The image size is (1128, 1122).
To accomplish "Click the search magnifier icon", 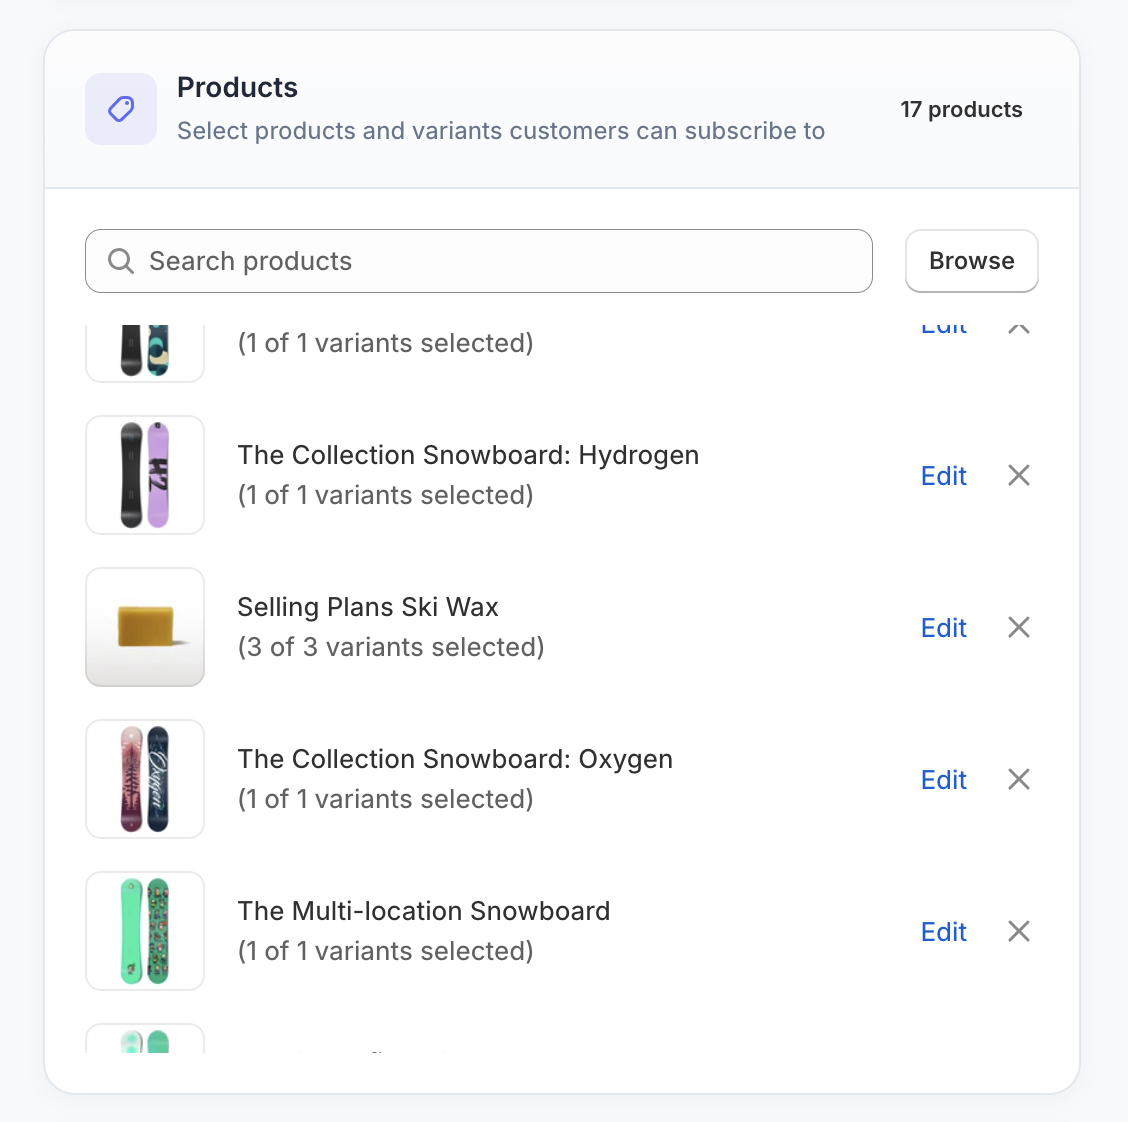I will tap(121, 261).
